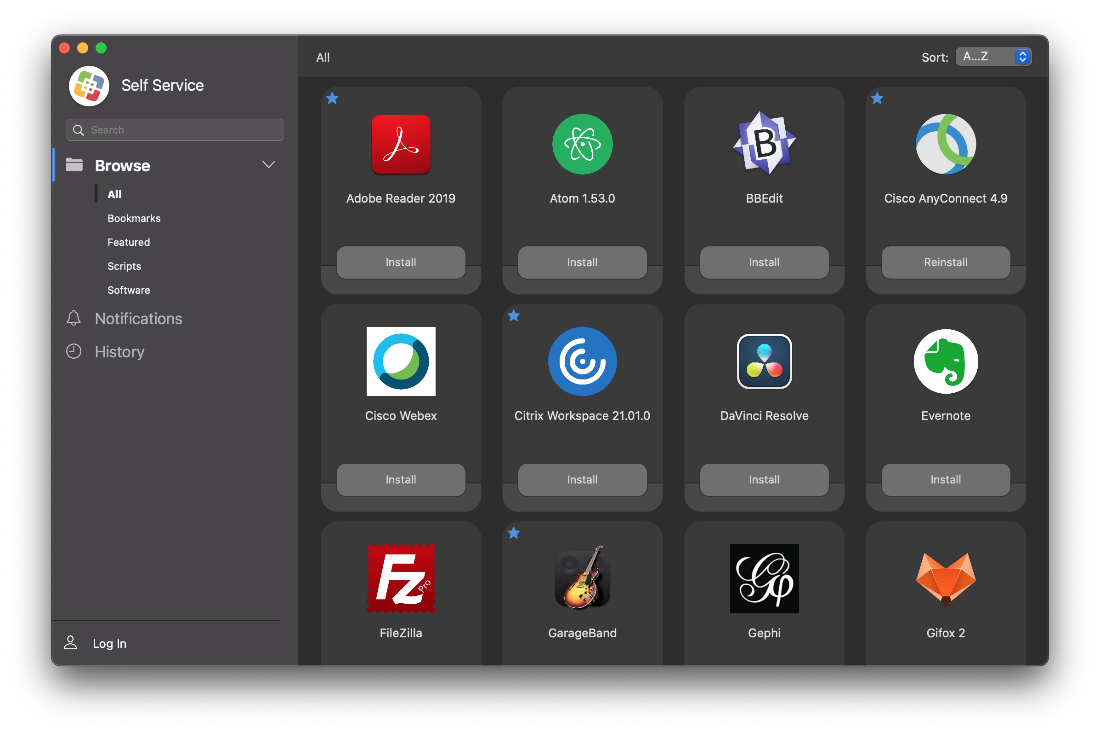Show the Featured category
The image size is (1100, 734).
[x=128, y=242]
